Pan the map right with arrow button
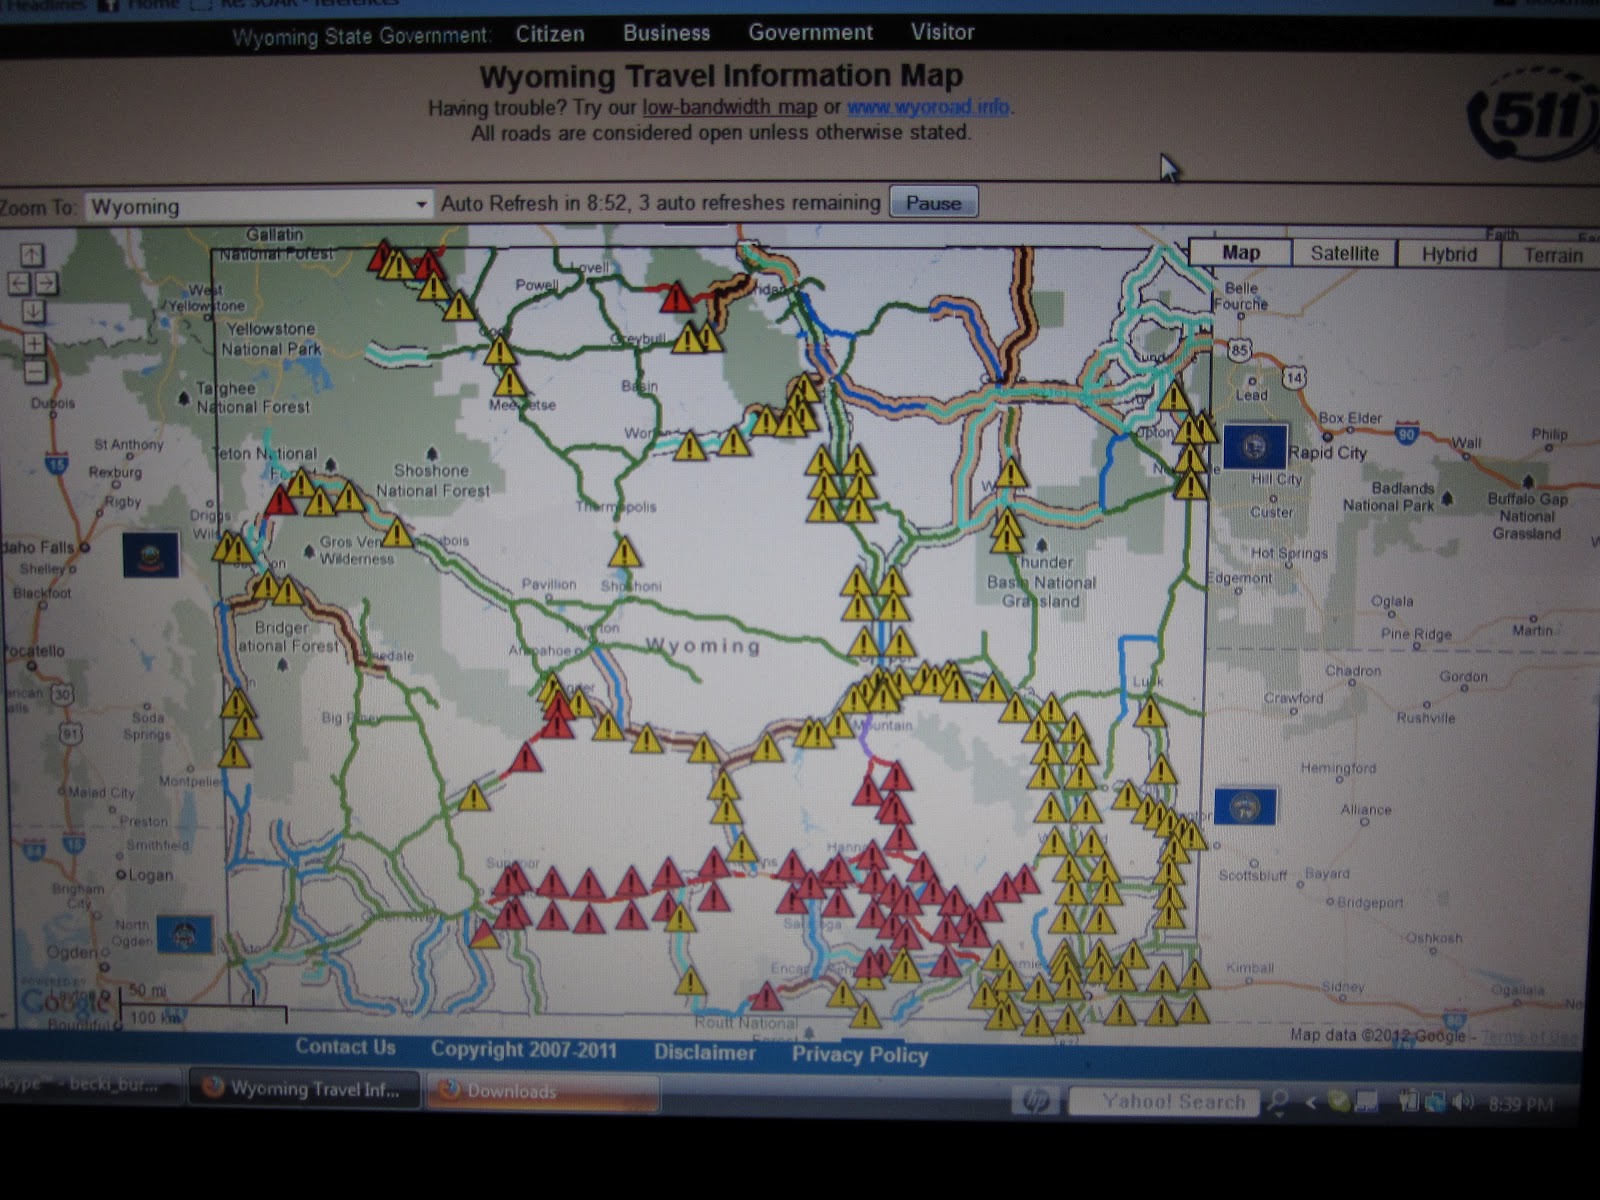The width and height of the screenshot is (1600, 1200). (x=46, y=283)
